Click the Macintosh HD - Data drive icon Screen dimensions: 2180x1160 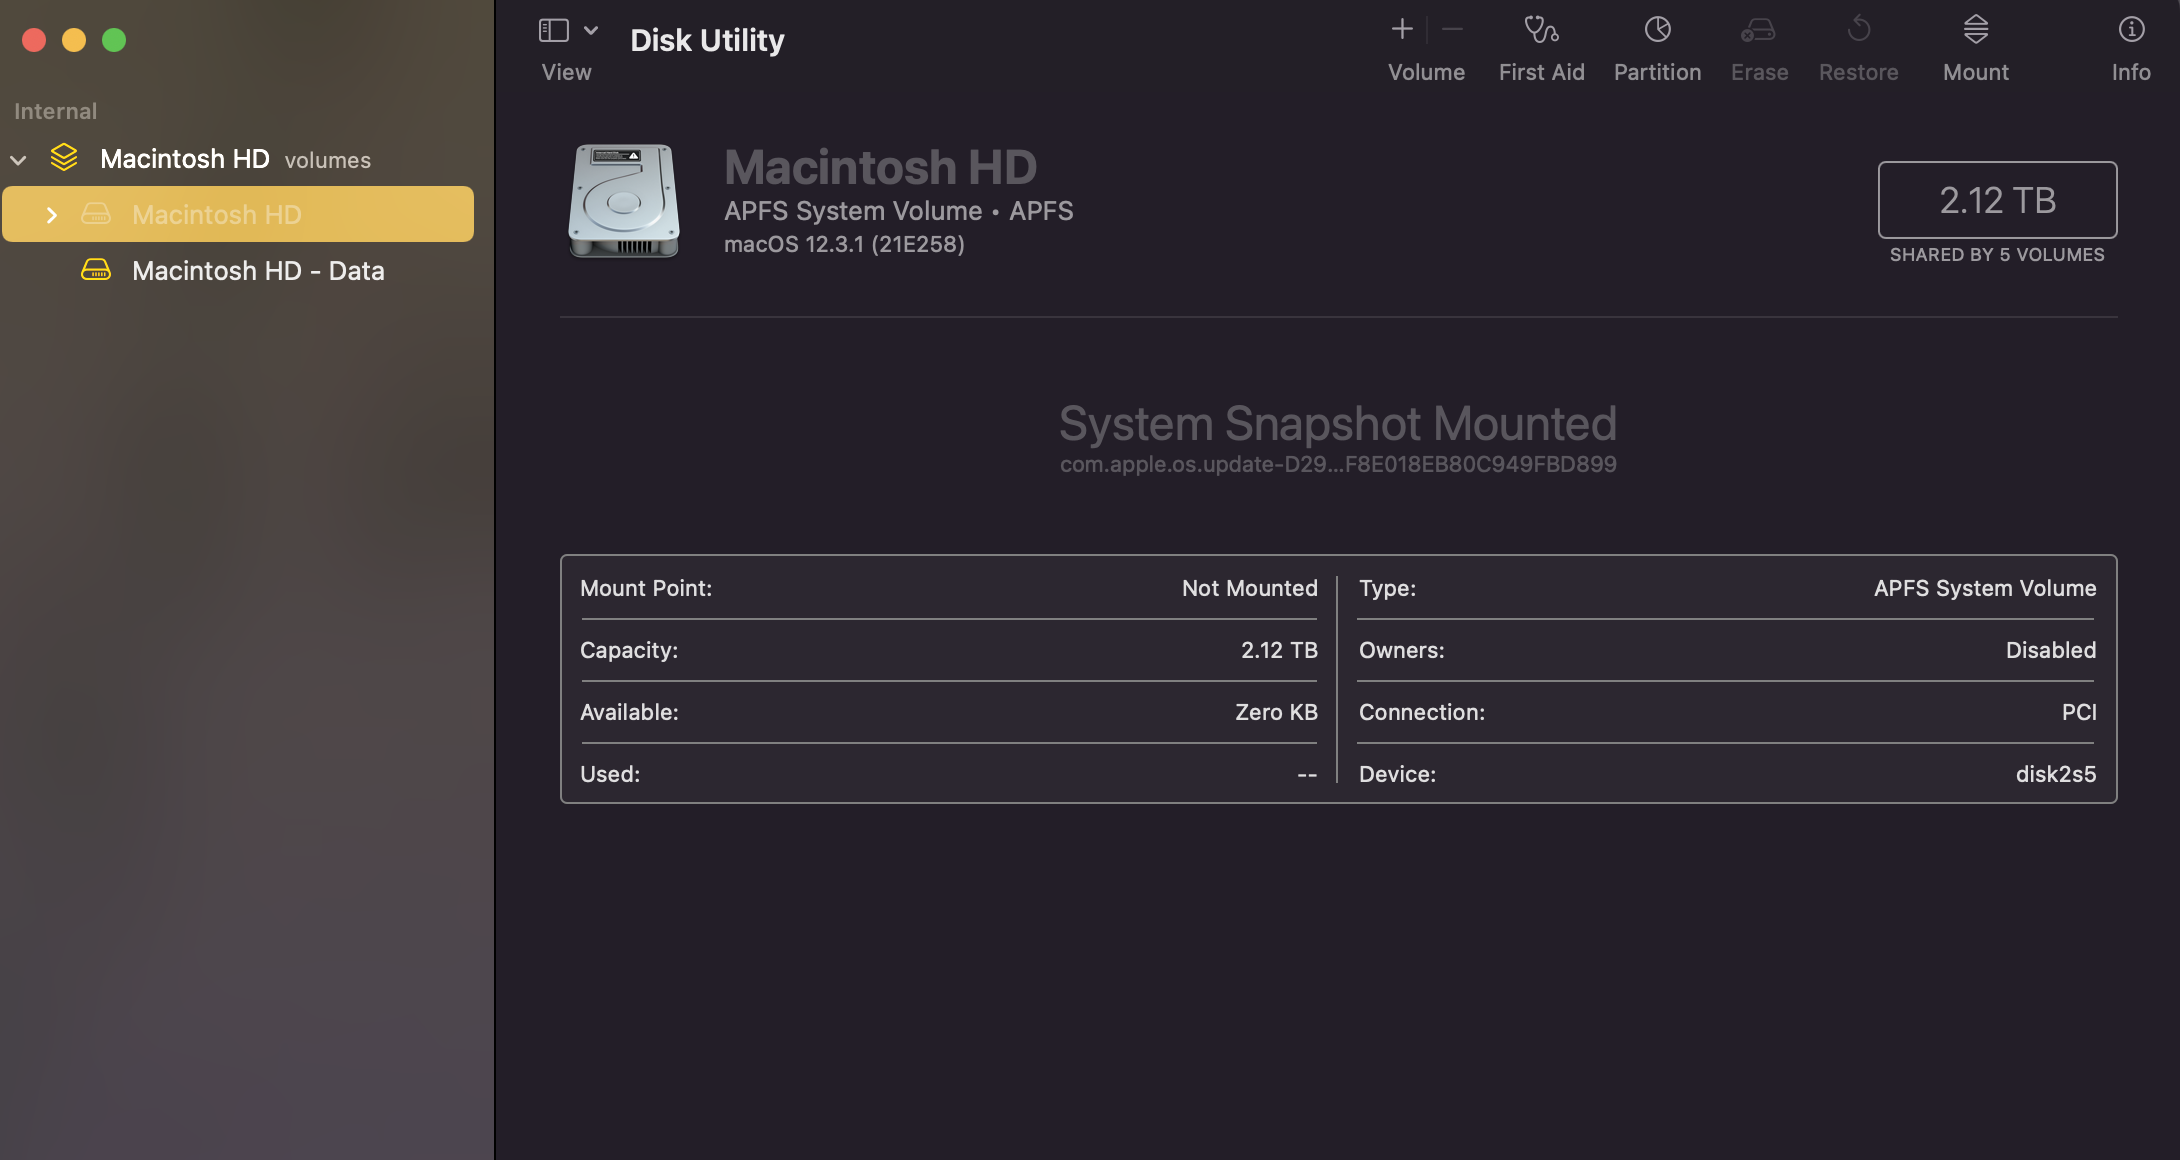(96, 271)
